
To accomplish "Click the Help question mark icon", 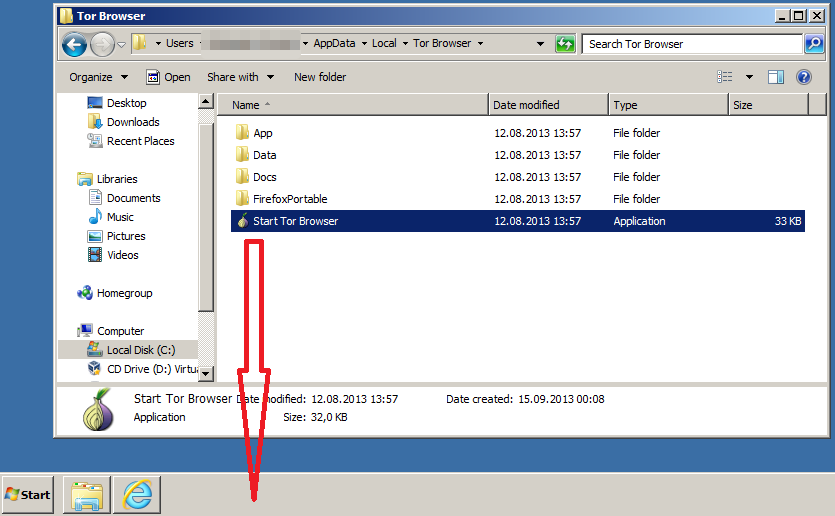I will point(803,77).
